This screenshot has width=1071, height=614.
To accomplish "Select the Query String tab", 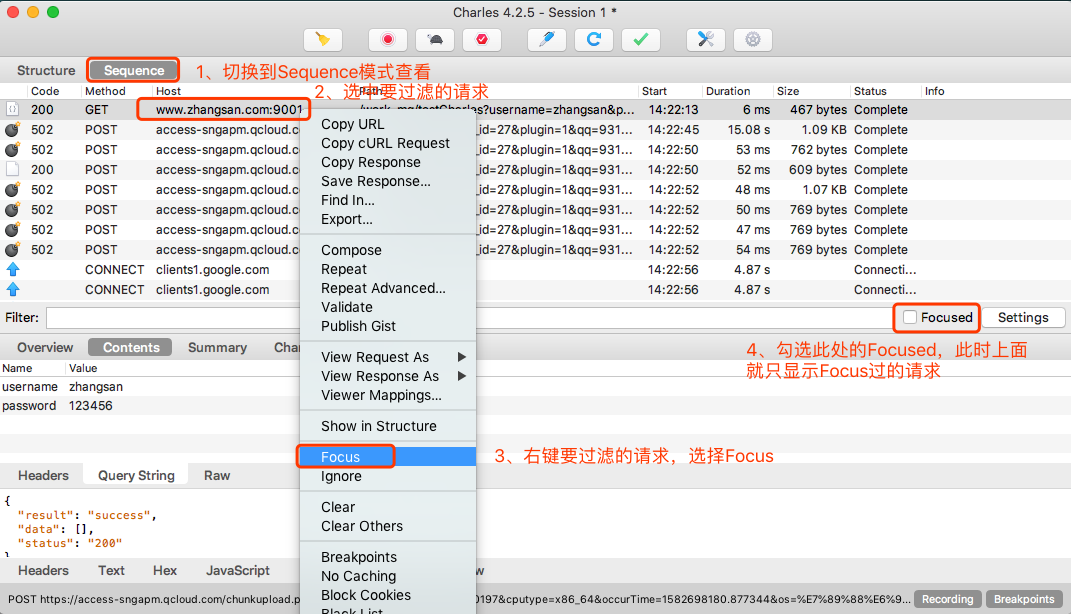I will pos(136,475).
